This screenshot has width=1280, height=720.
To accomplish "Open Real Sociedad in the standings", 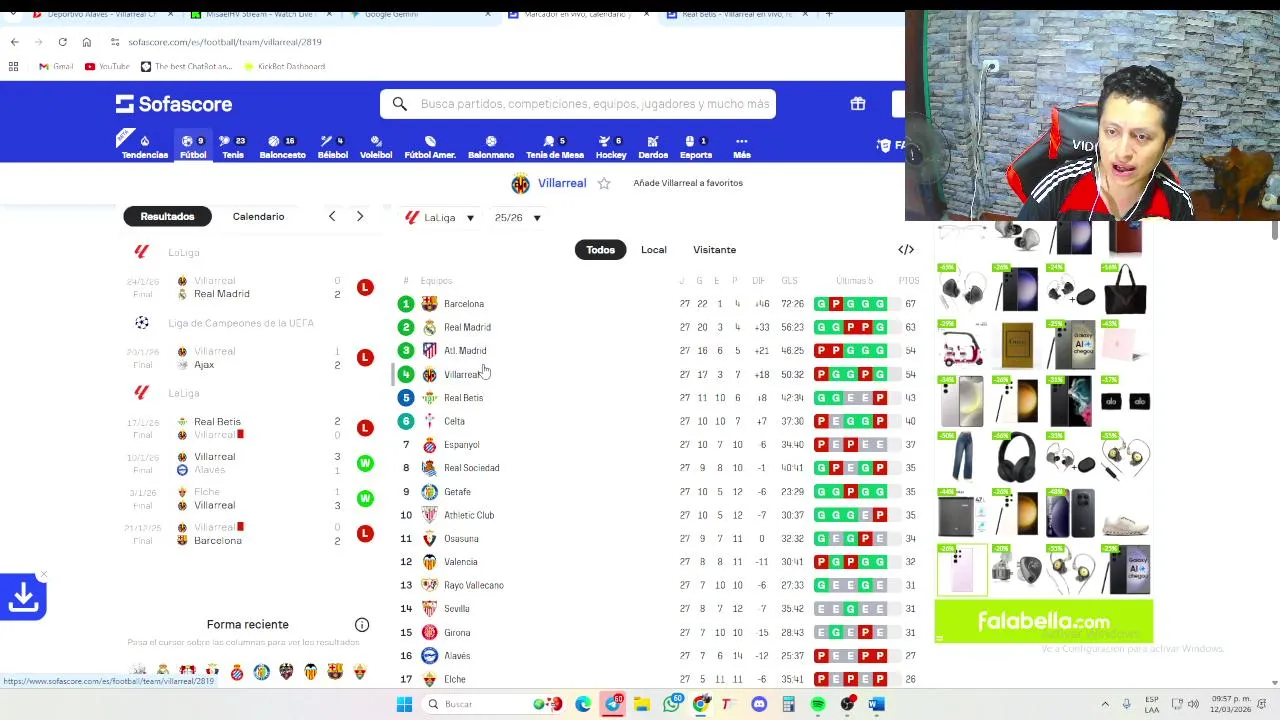I will [x=471, y=468].
